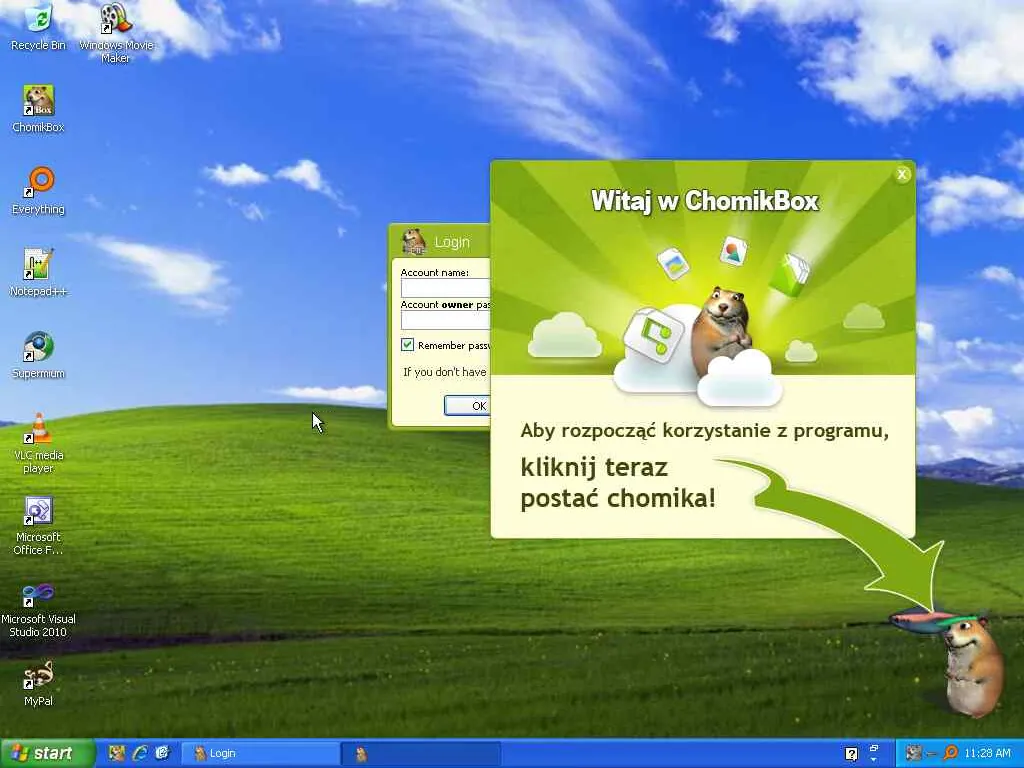
Task: Select Microsoft Visual Studio 2010 icon
Action: click(39, 609)
